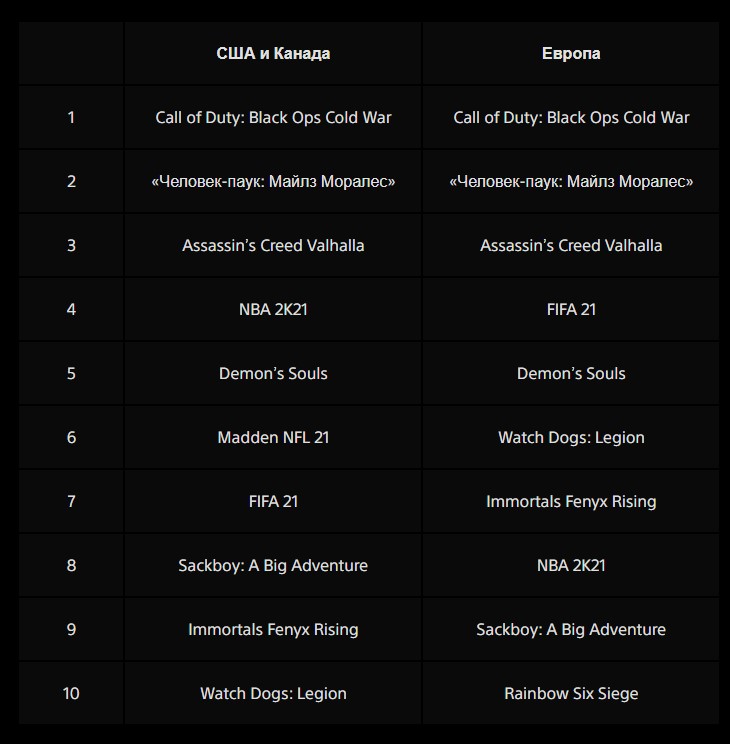Select Sackboy: A Big Adventure in Европа column

pos(571,629)
